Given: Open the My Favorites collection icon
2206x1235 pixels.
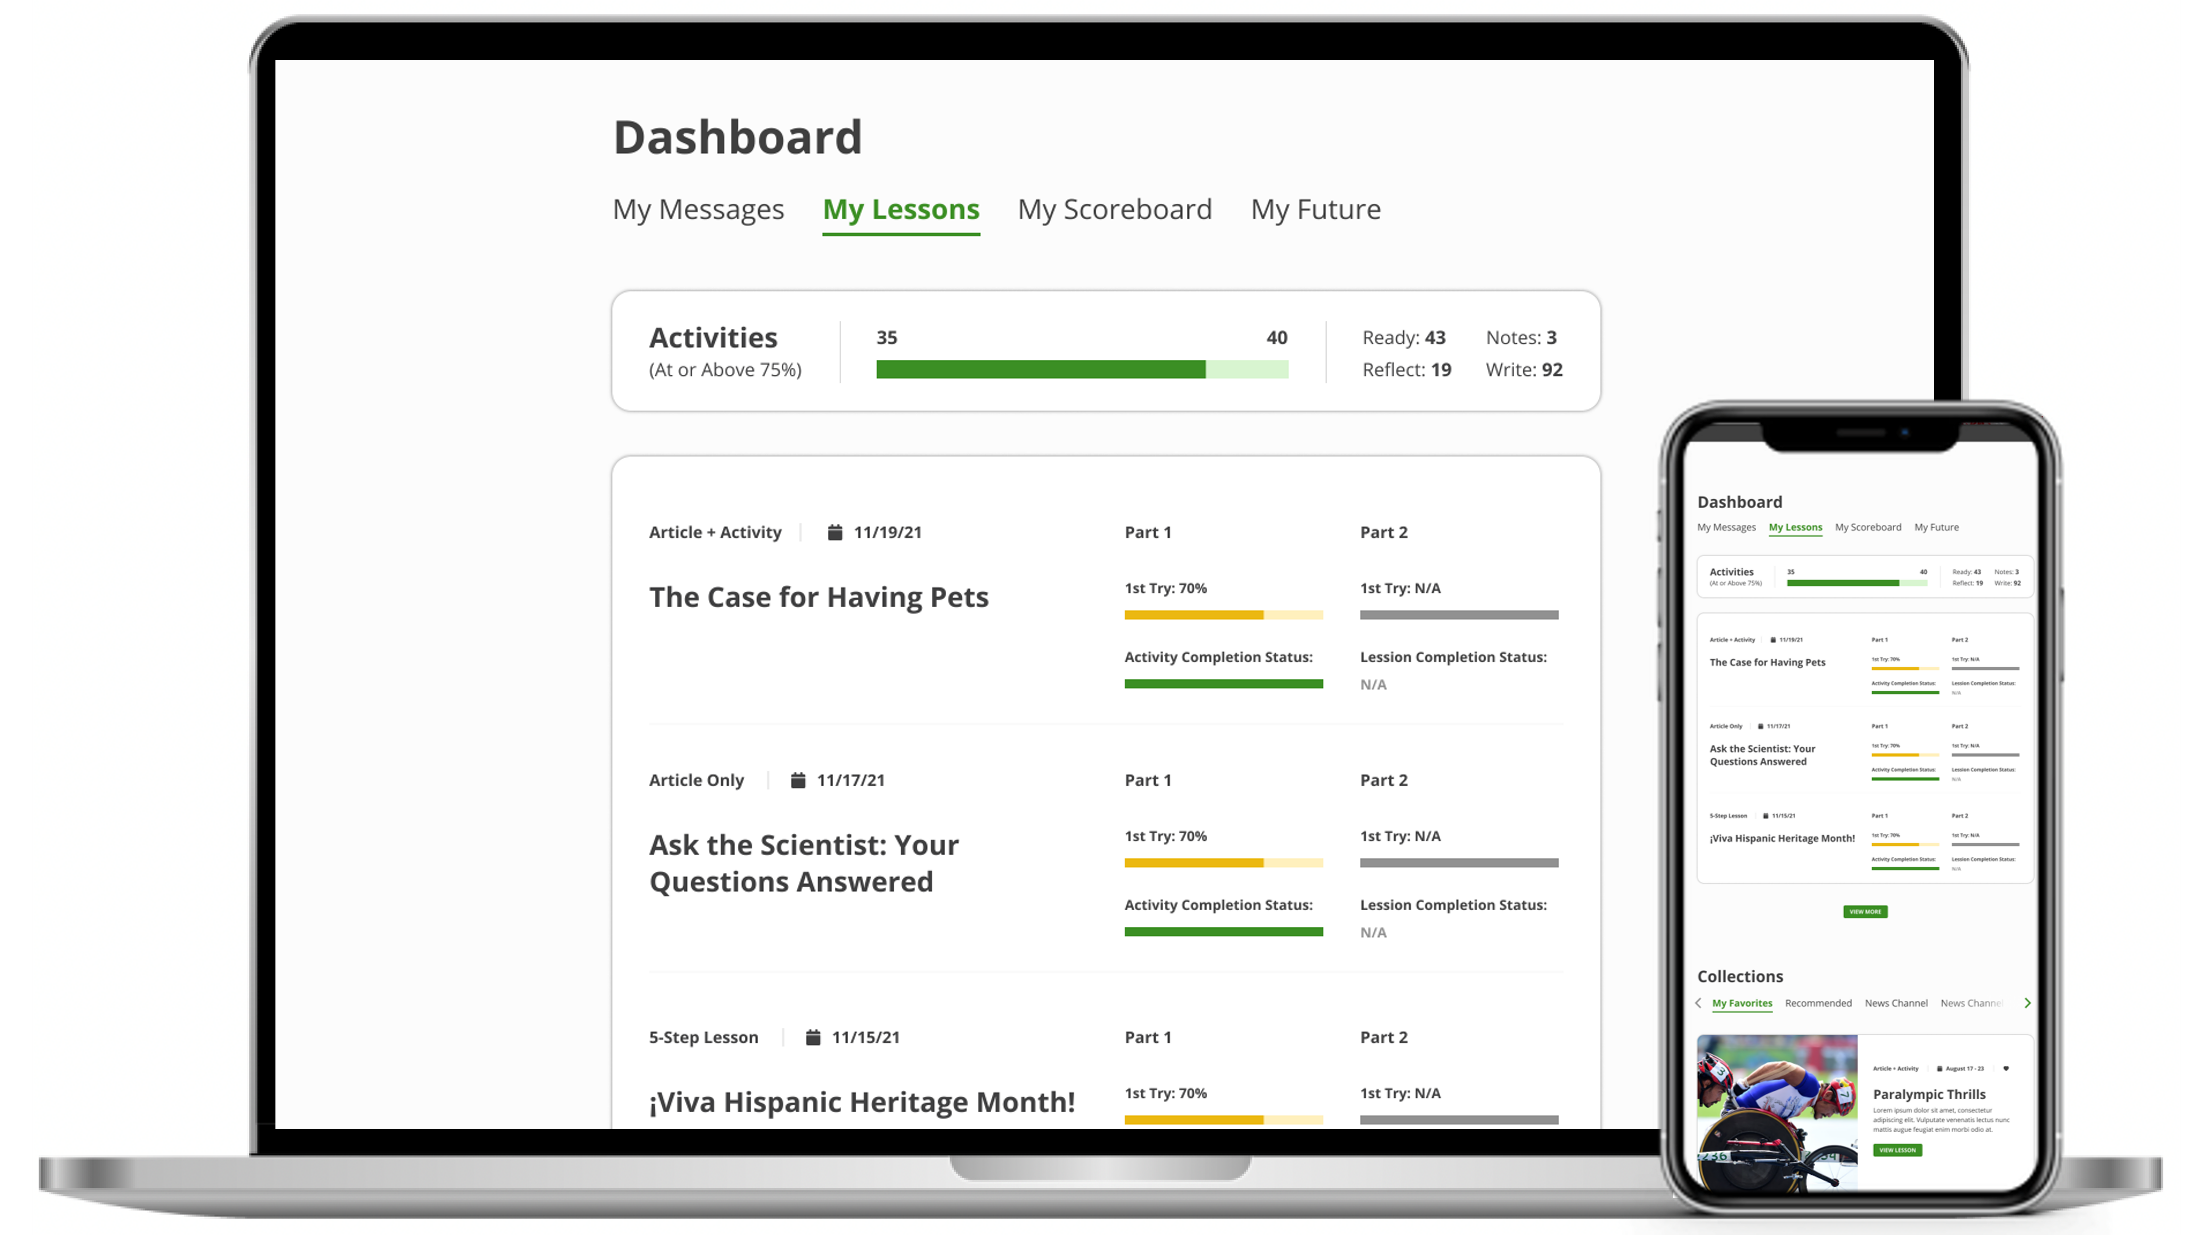Looking at the screenshot, I should [x=1741, y=1002].
